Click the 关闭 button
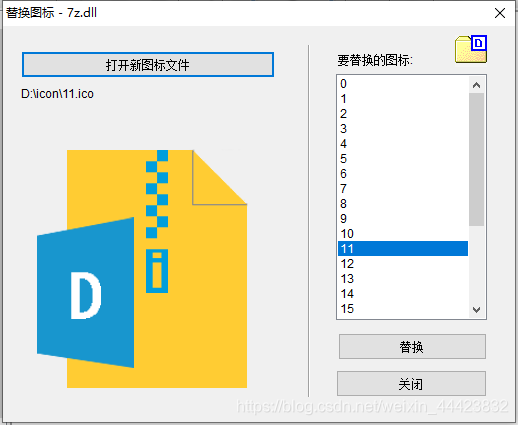Viewport: 518px width, 425px height. 411,384
